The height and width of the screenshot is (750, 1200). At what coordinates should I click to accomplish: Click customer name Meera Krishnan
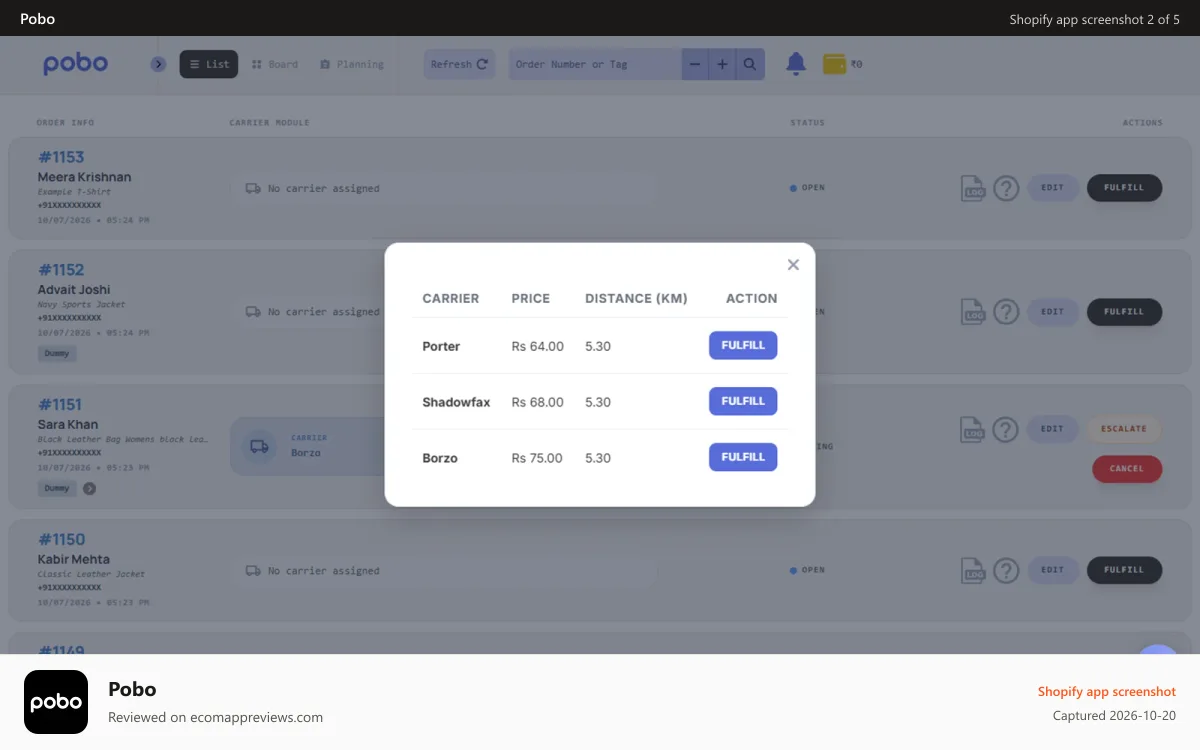(x=85, y=177)
